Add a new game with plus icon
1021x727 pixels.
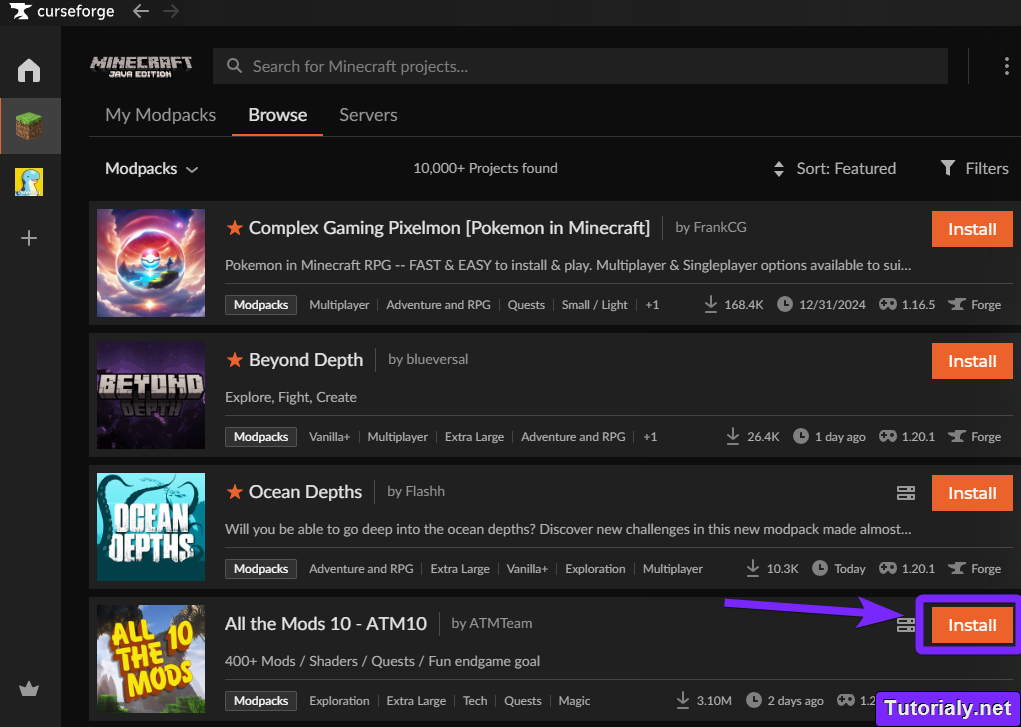(29, 238)
